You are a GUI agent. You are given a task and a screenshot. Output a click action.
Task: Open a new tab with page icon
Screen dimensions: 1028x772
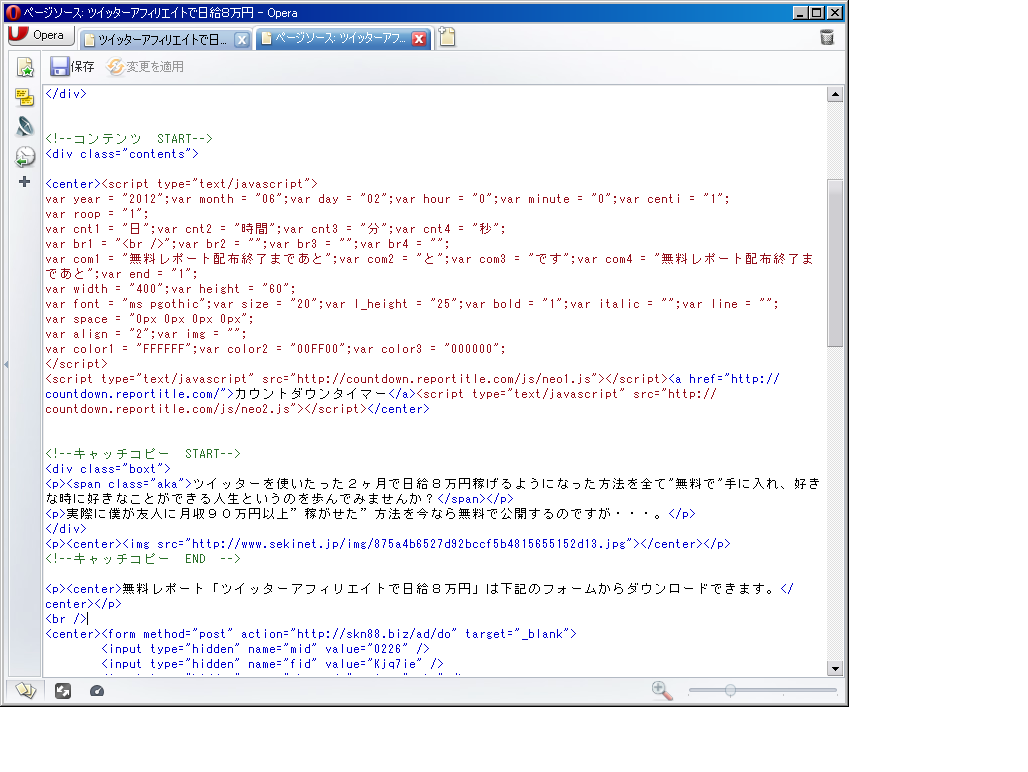point(447,37)
